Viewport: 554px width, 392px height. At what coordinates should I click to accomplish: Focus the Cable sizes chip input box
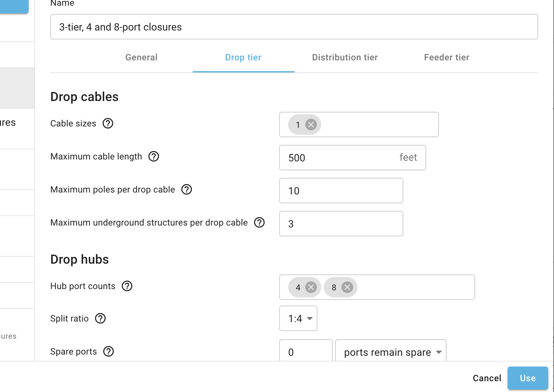[359, 124]
